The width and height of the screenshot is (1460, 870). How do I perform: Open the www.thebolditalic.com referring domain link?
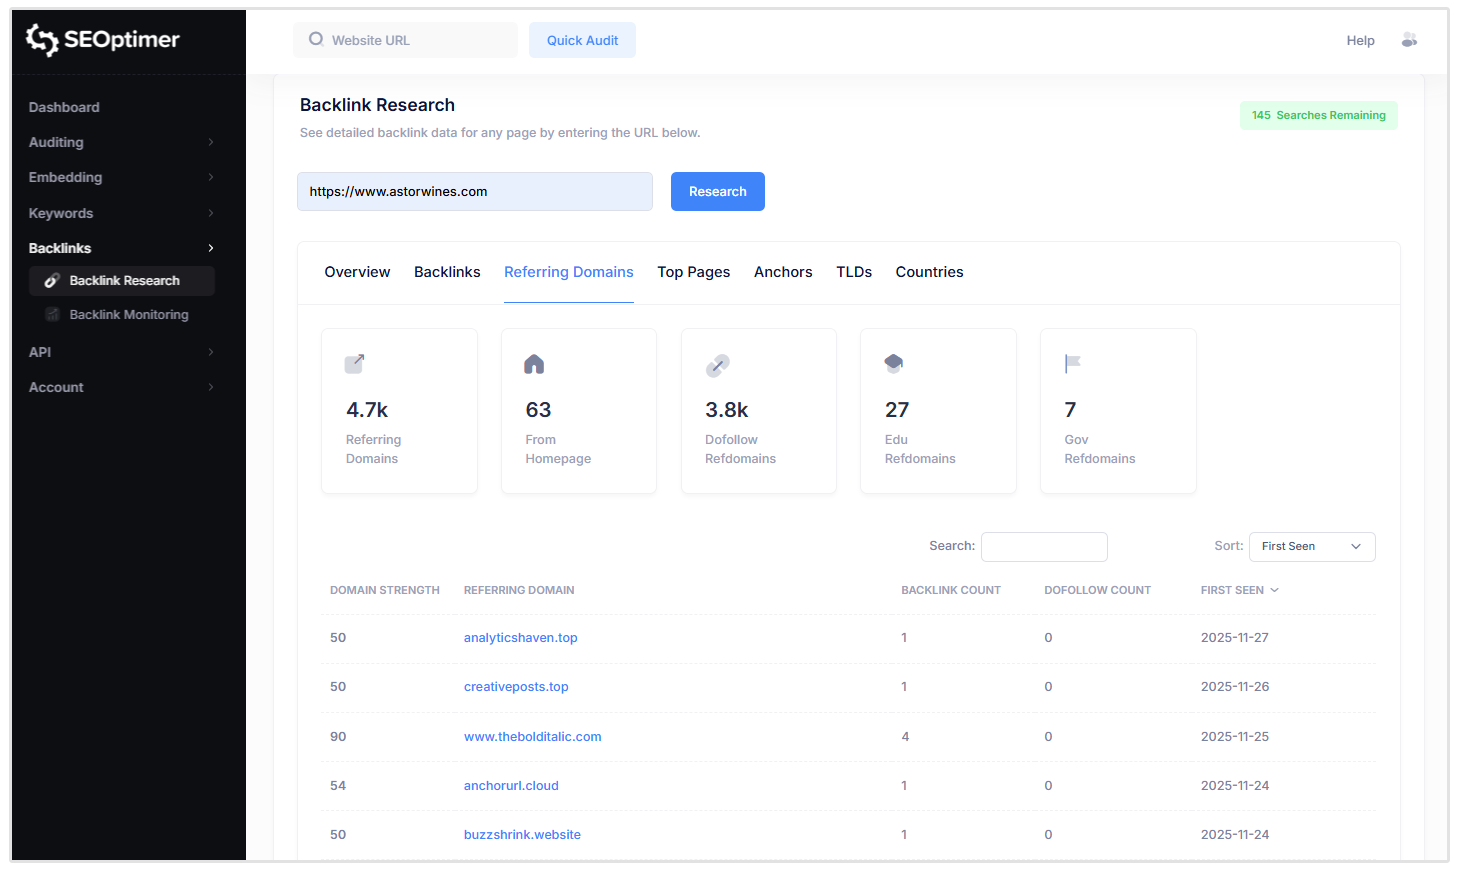[x=532, y=736]
